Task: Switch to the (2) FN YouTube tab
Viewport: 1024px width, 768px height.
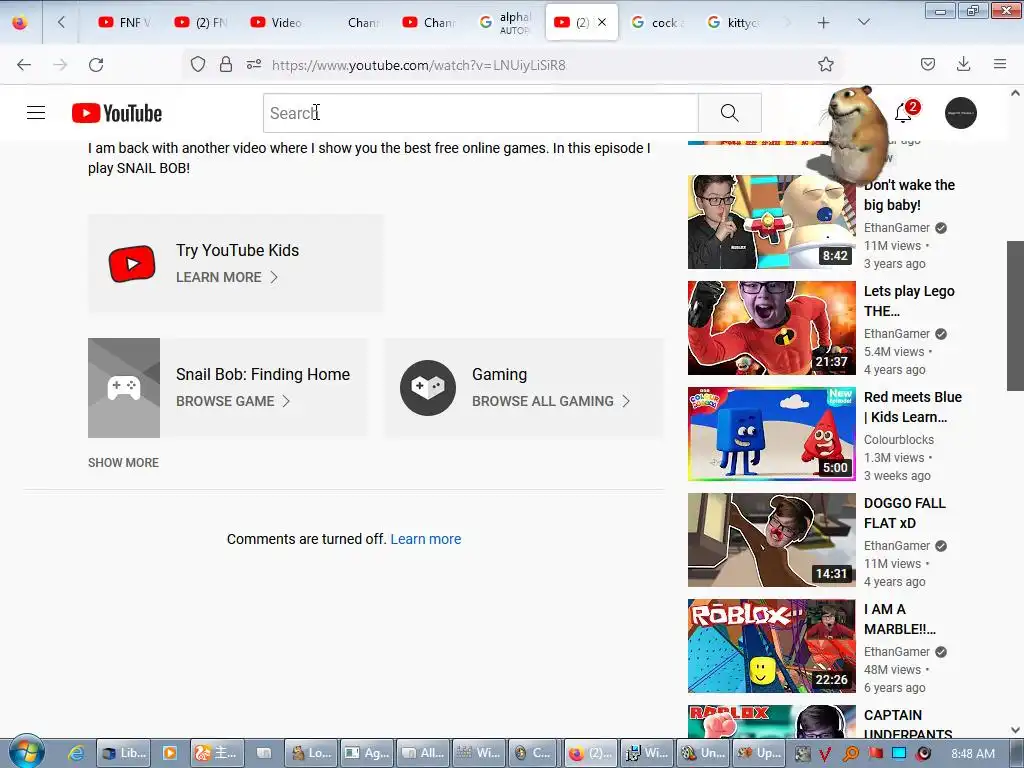Action: tap(200, 22)
